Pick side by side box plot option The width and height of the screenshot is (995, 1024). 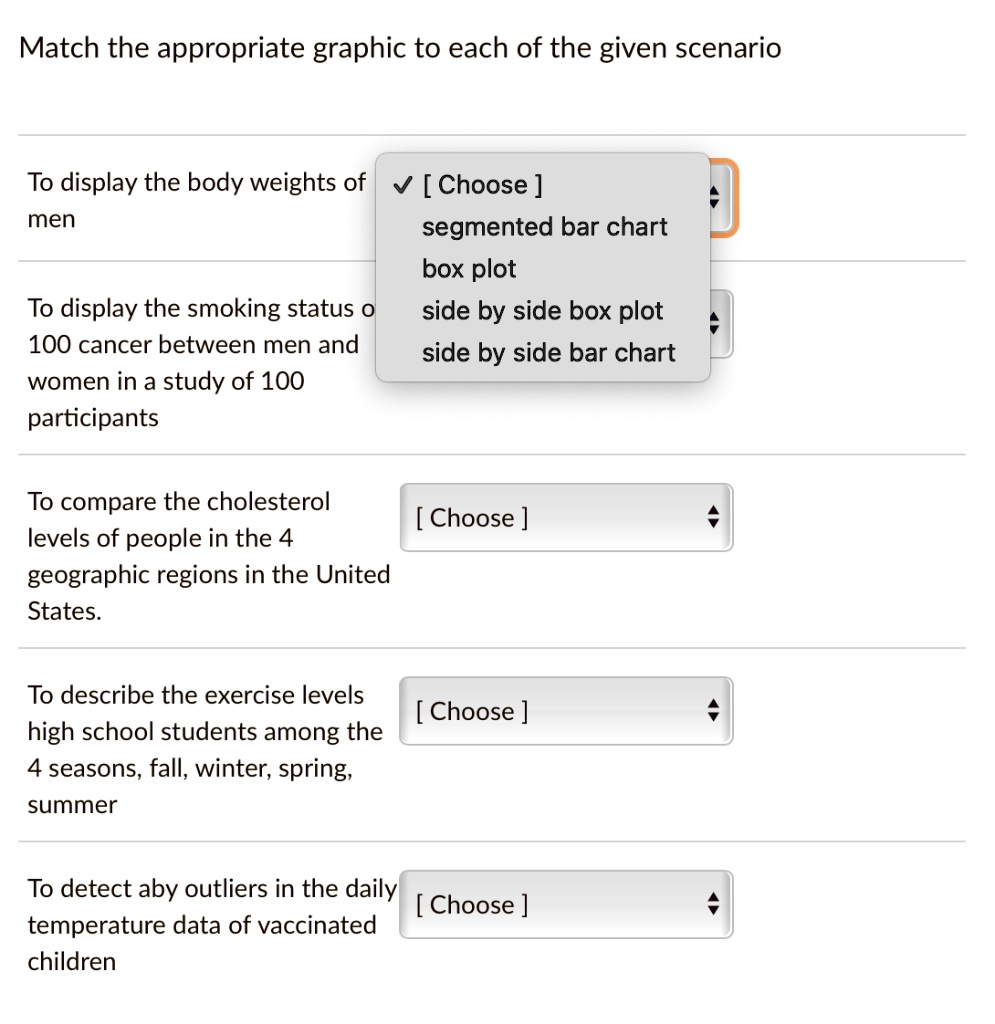click(542, 310)
